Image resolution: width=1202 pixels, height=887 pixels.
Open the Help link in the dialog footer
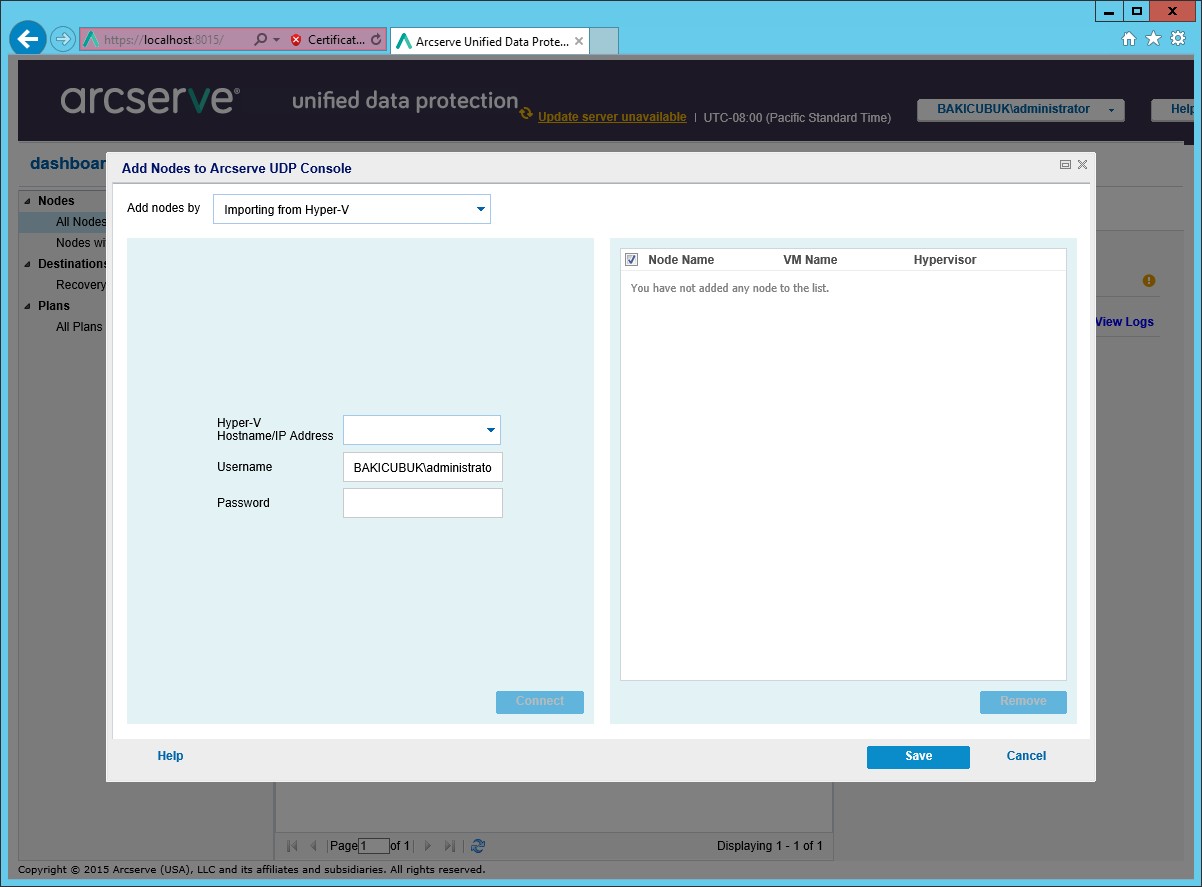coord(170,756)
